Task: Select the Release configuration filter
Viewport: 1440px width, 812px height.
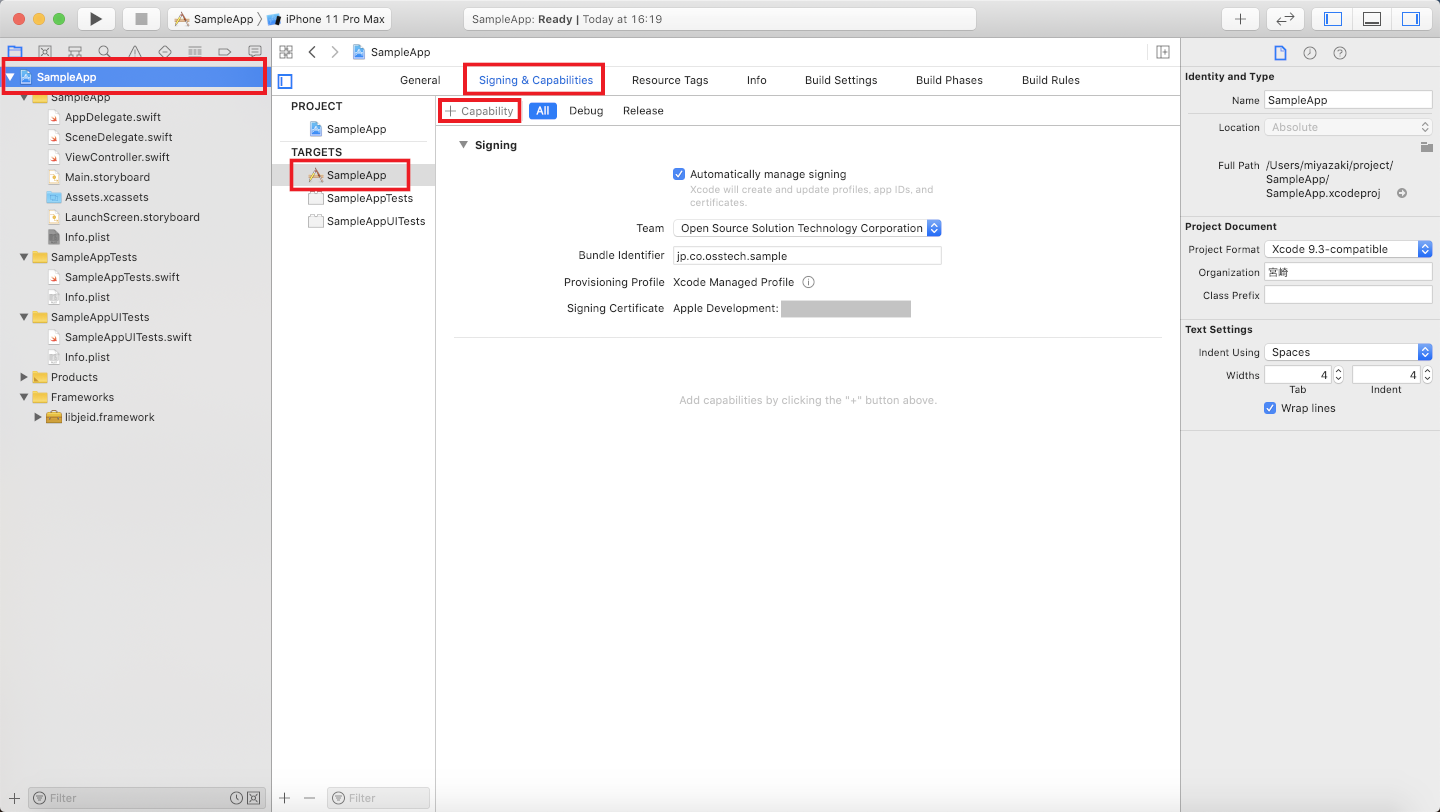Action: tap(643, 111)
